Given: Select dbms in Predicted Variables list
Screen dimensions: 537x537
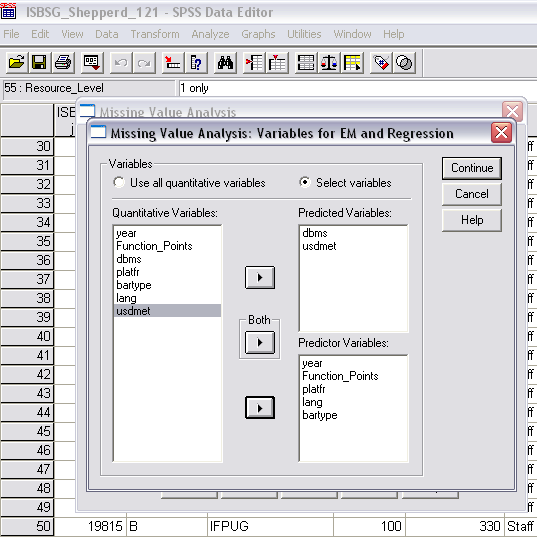Looking at the screenshot, I should pos(353,233).
